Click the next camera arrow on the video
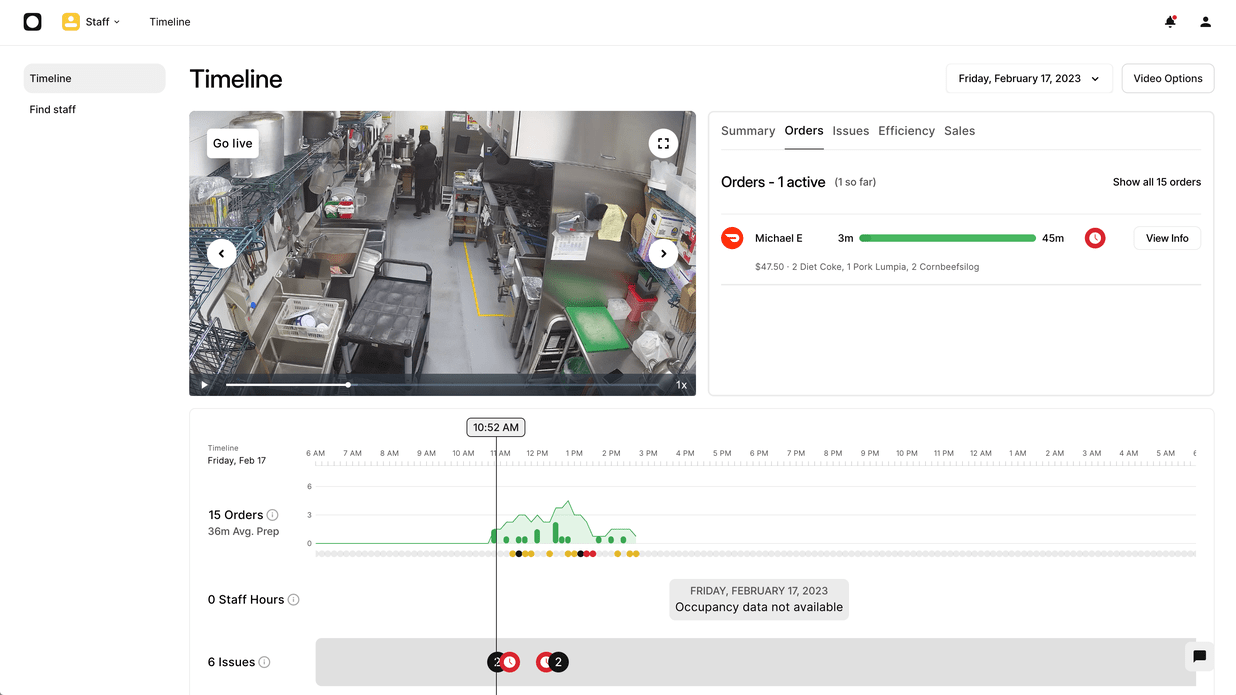The image size is (1236, 695). (663, 253)
